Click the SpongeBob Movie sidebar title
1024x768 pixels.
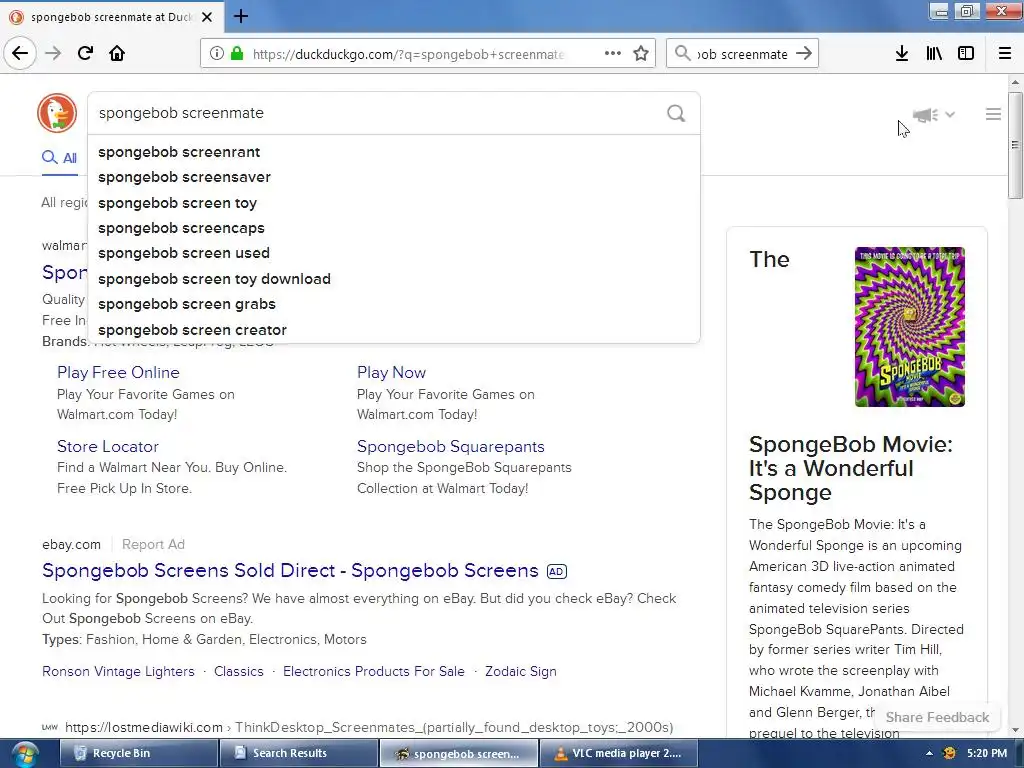click(x=851, y=468)
